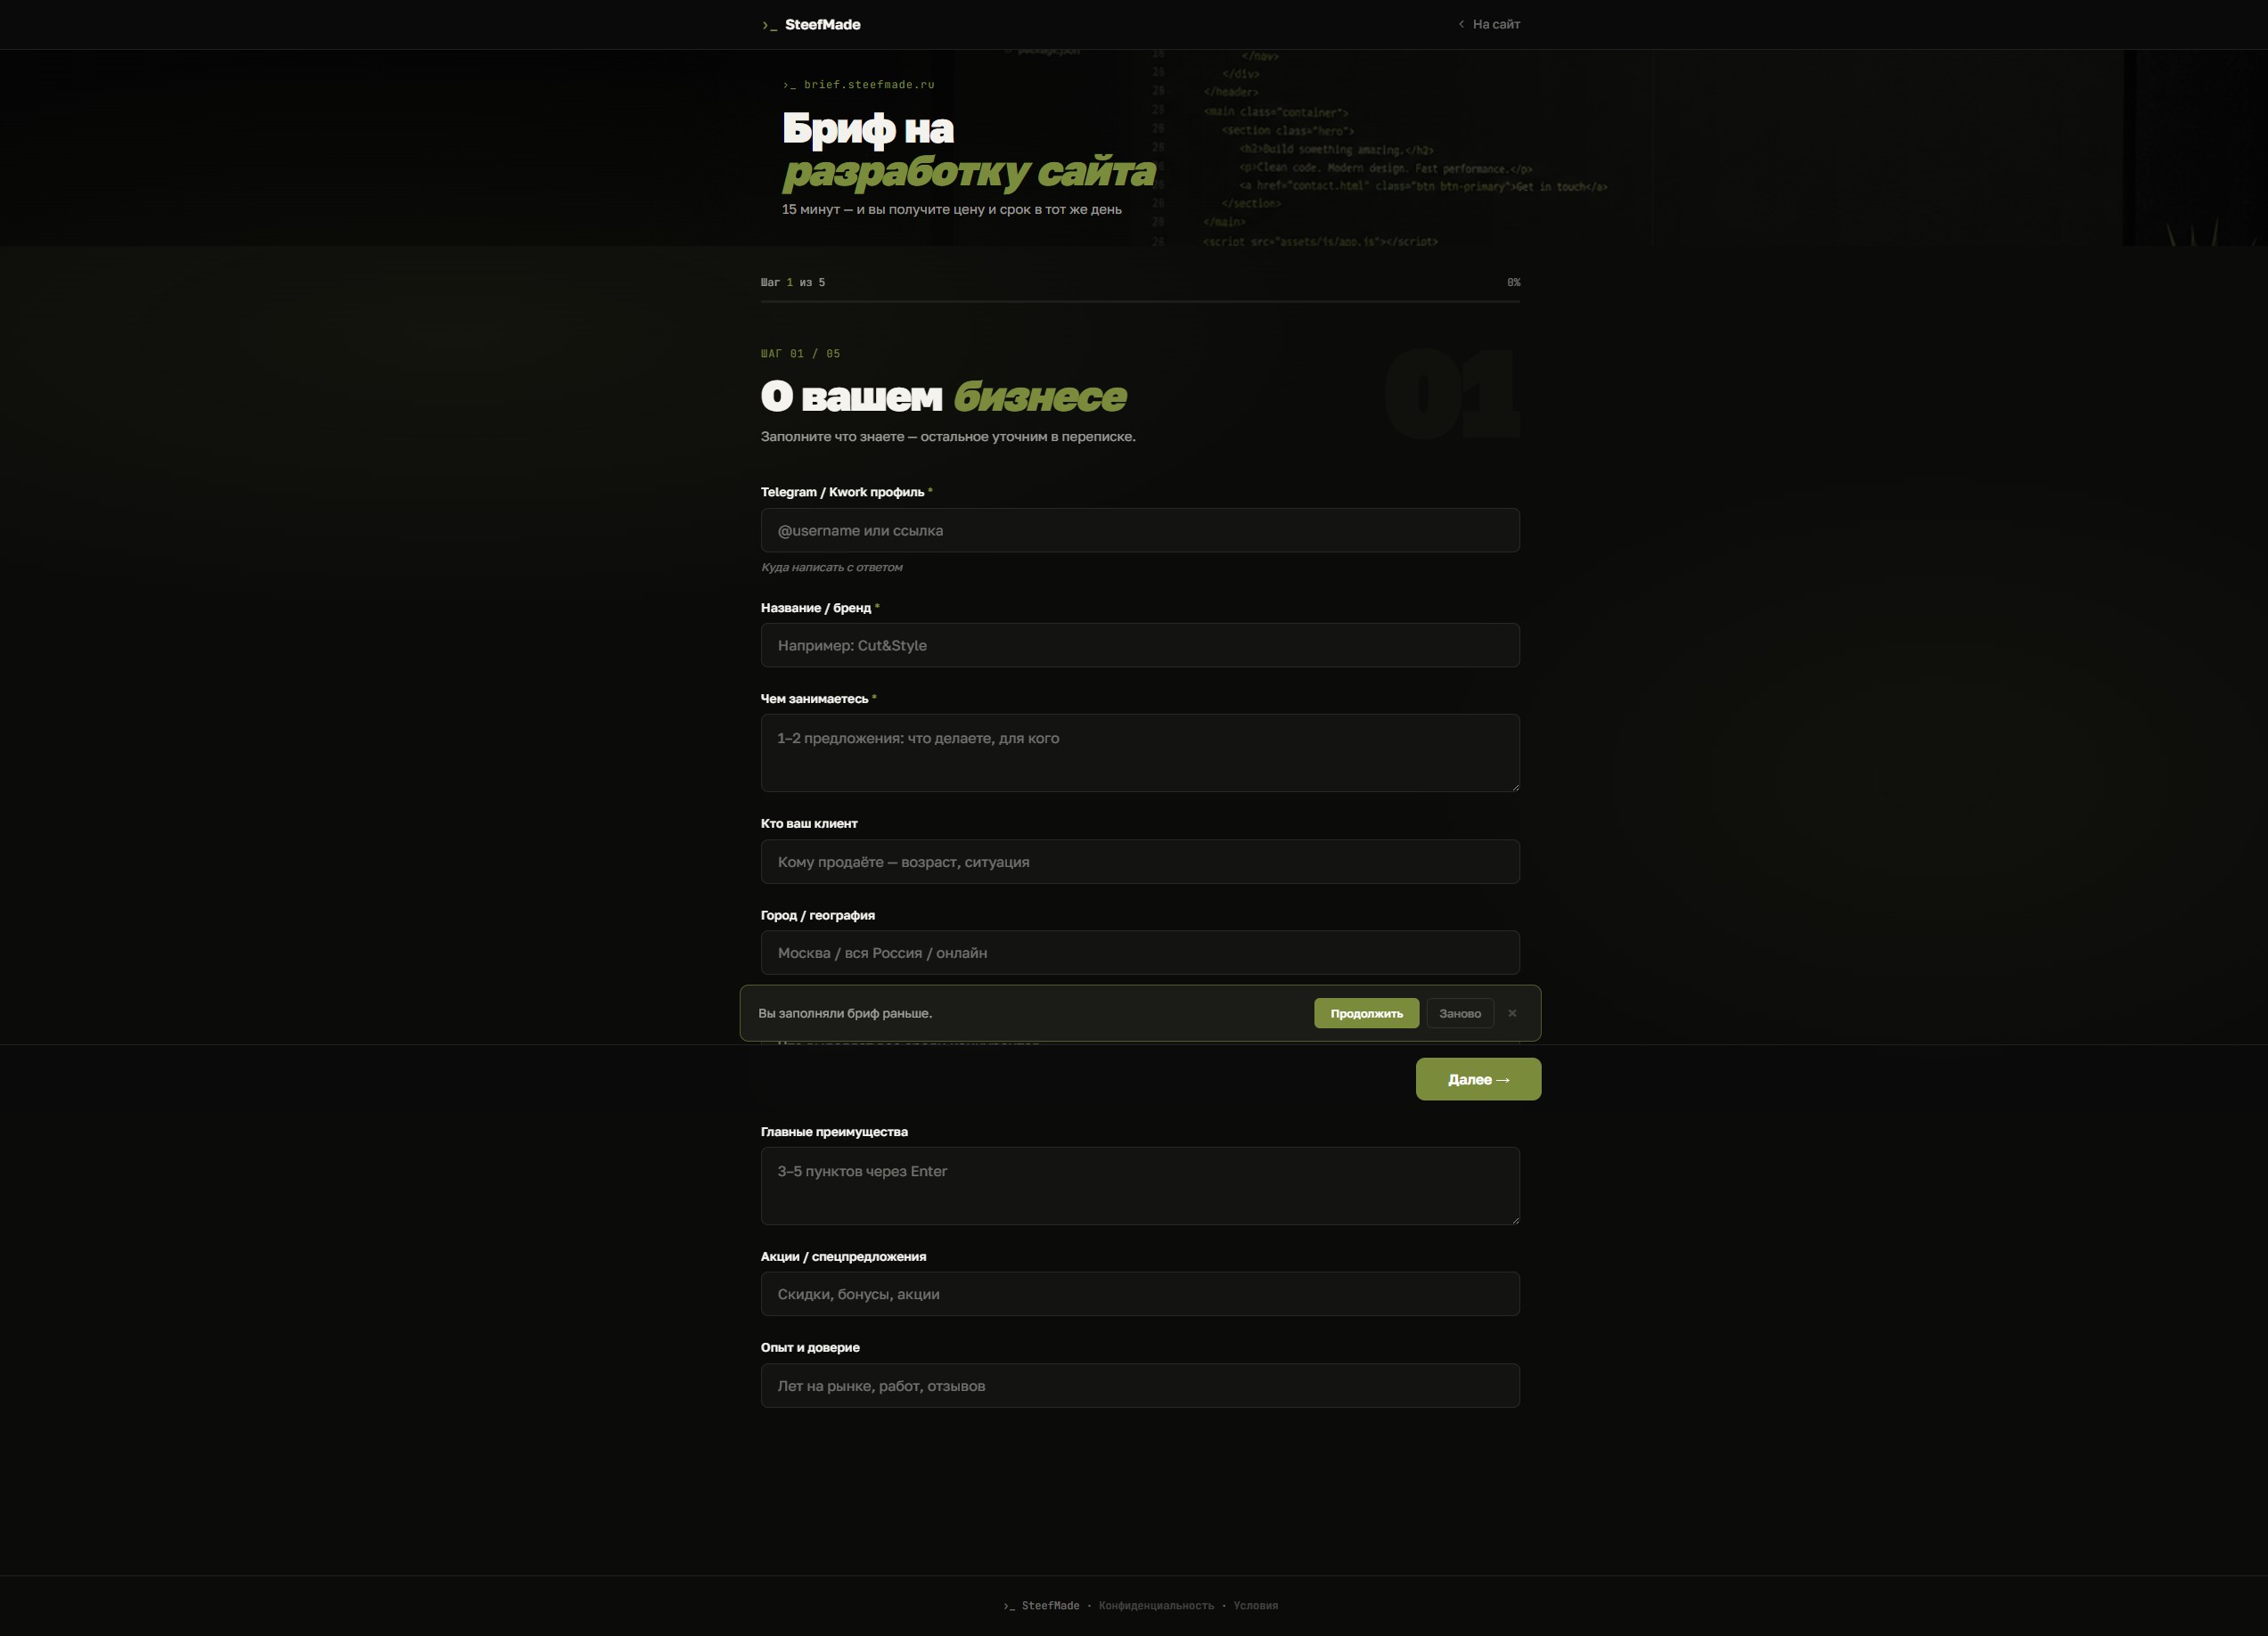
Task: Focus the Акции / спецпредложения field
Action: point(1140,1294)
